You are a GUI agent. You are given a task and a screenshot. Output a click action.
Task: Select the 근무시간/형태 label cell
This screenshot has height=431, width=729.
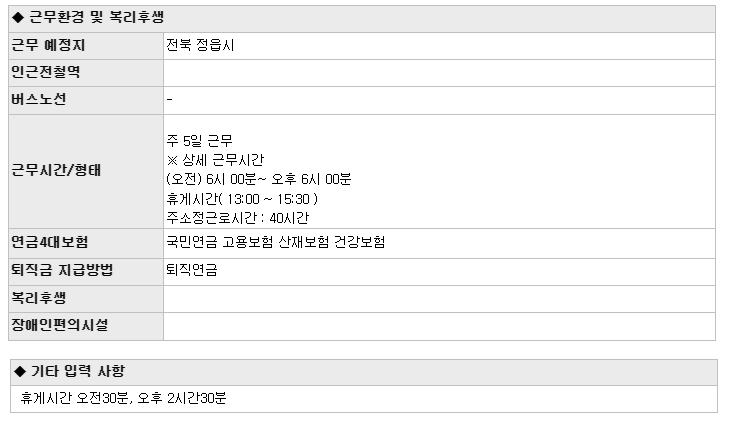[86, 172]
